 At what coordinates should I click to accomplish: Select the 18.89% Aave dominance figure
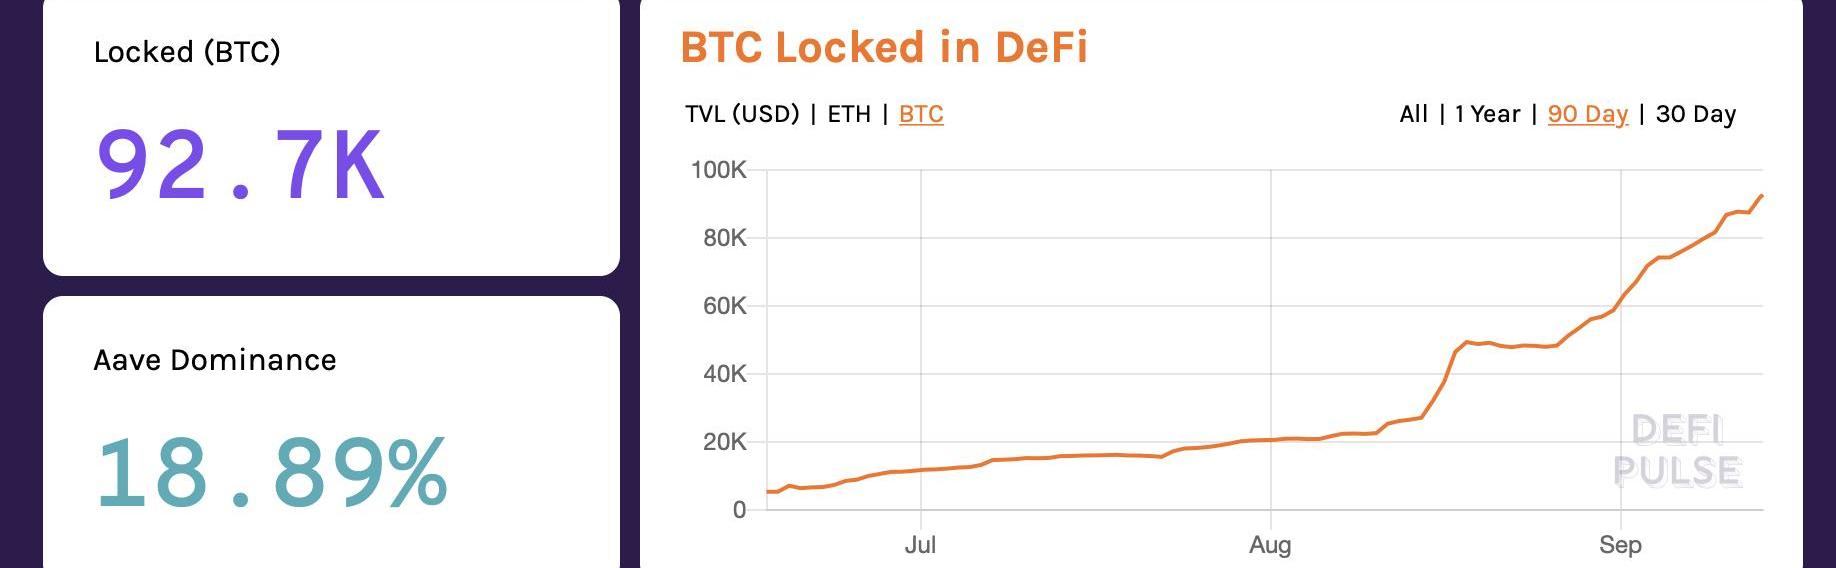(x=270, y=472)
